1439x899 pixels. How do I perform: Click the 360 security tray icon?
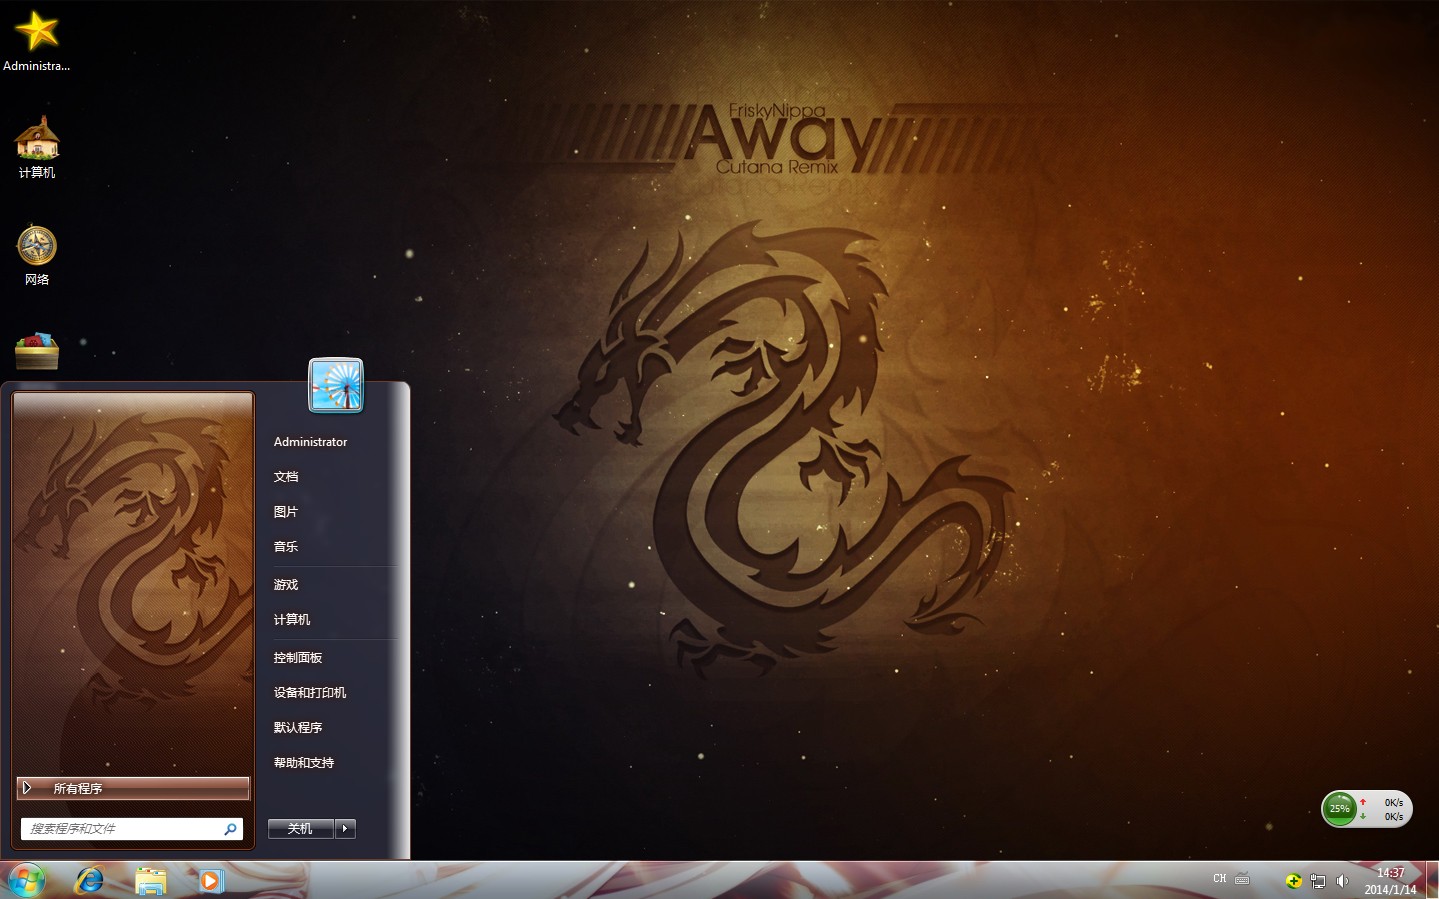1293,881
